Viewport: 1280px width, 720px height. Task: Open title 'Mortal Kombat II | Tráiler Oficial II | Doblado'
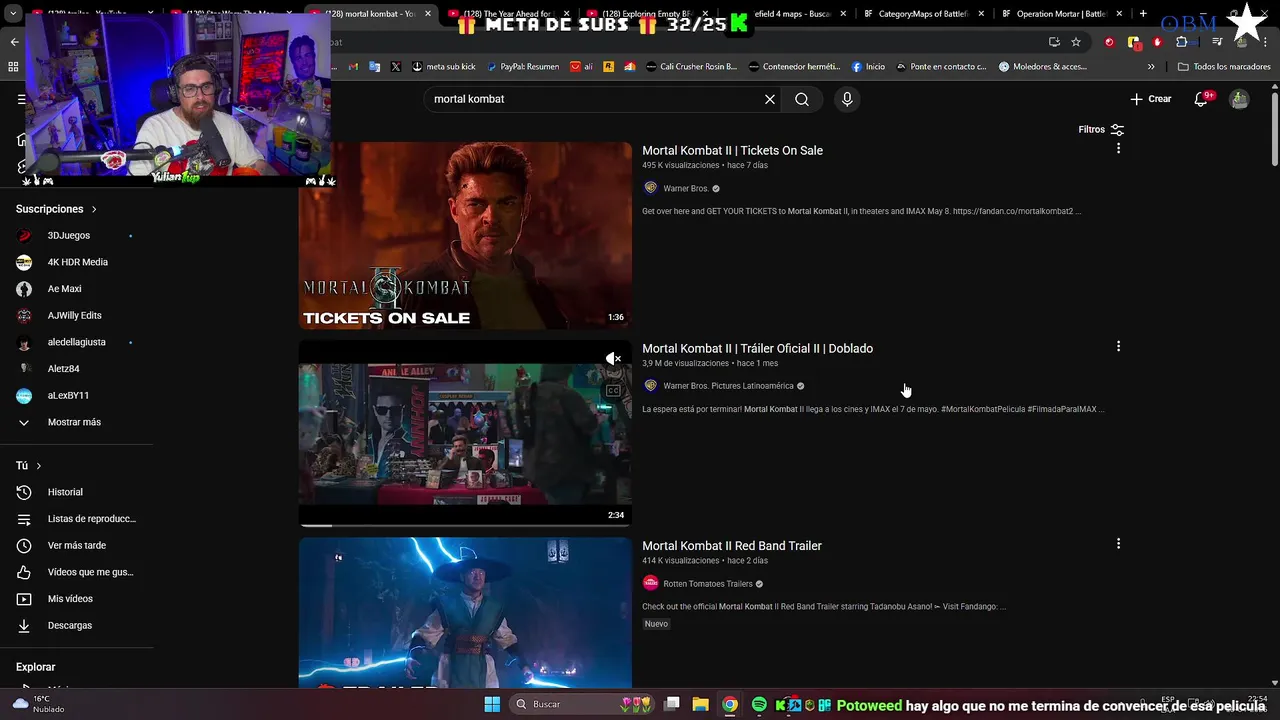757,348
